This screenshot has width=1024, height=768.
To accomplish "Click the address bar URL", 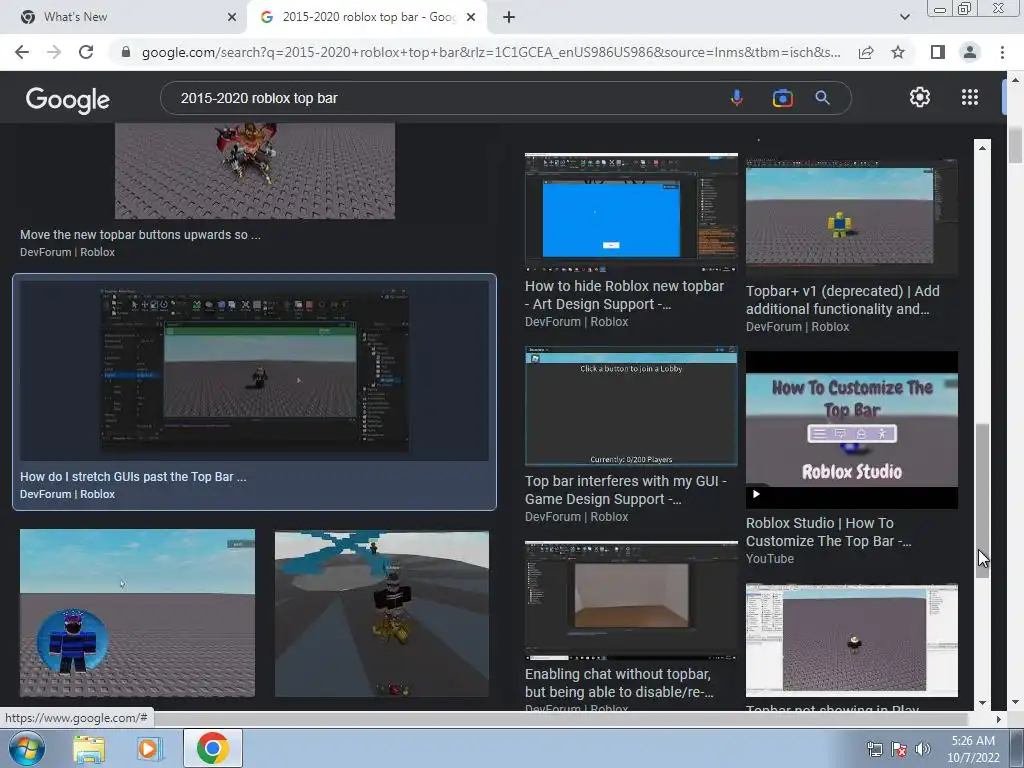I will click(490, 52).
